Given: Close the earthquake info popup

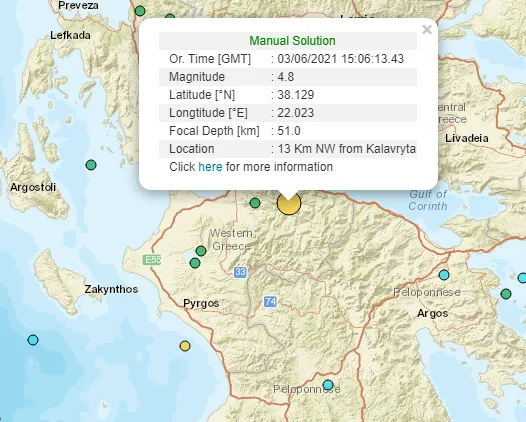Looking at the screenshot, I should (427, 30).
